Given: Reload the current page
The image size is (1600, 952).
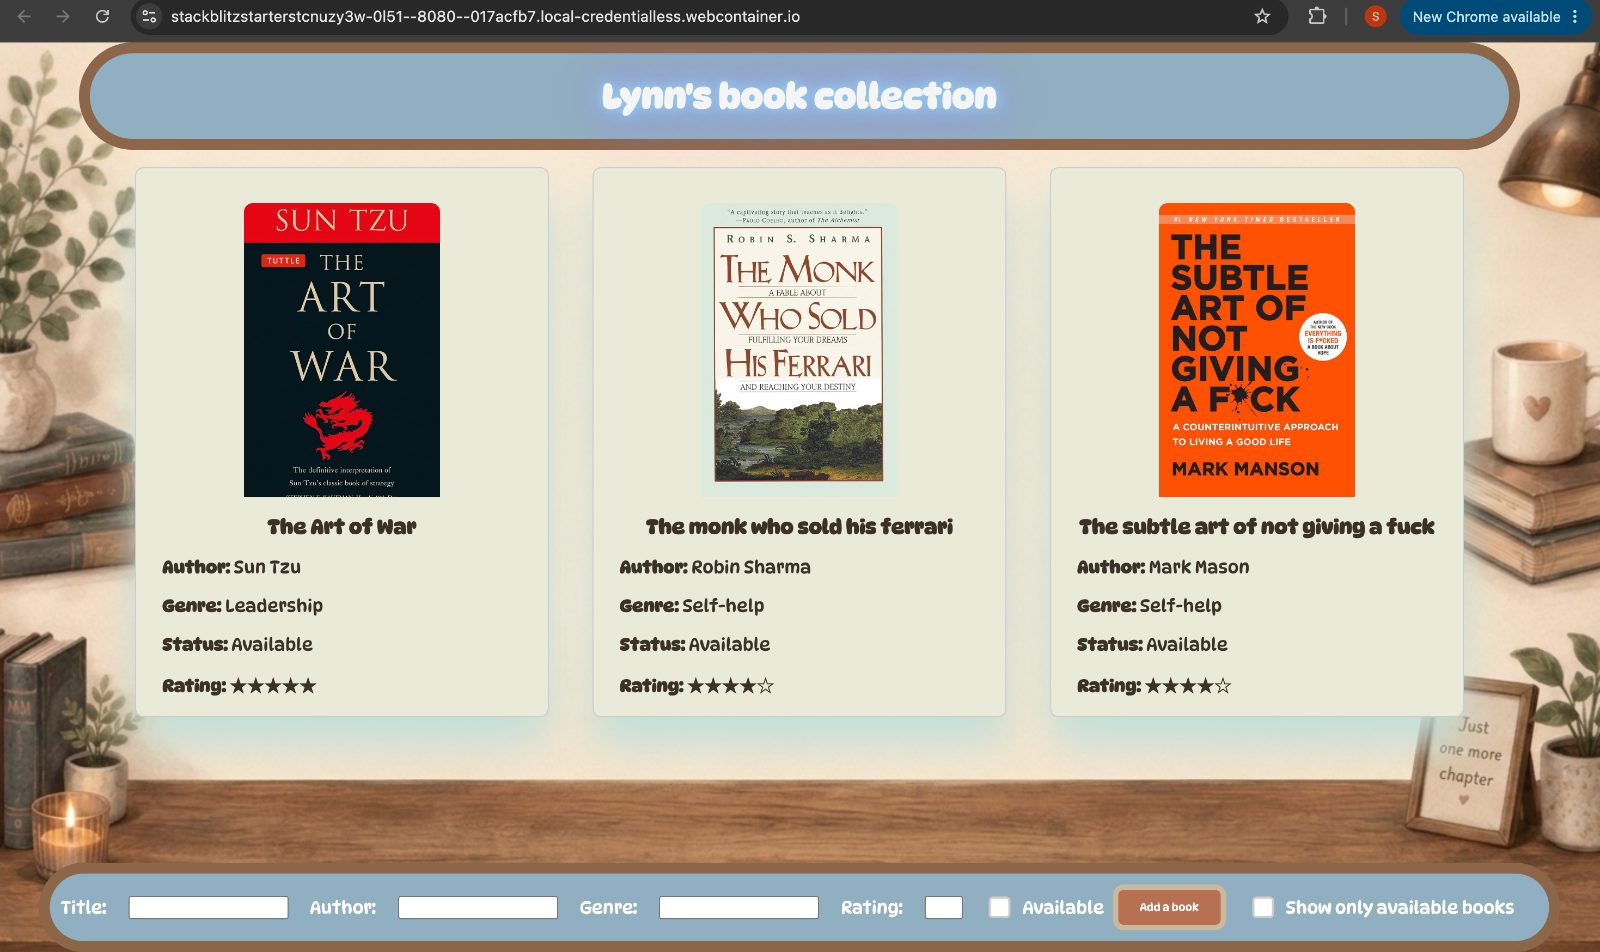Looking at the screenshot, I should click(102, 17).
